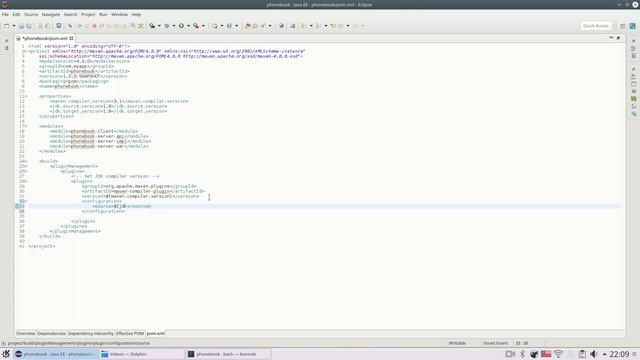This screenshot has height=360, width=640.
Task: Switch to the Overview tab
Action: point(25,333)
